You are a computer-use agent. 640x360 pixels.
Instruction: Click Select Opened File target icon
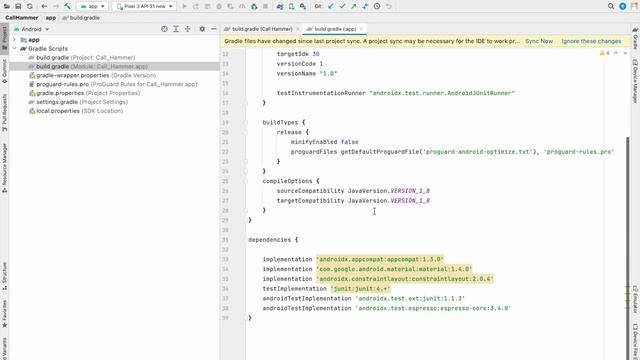click(x=164, y=29)
